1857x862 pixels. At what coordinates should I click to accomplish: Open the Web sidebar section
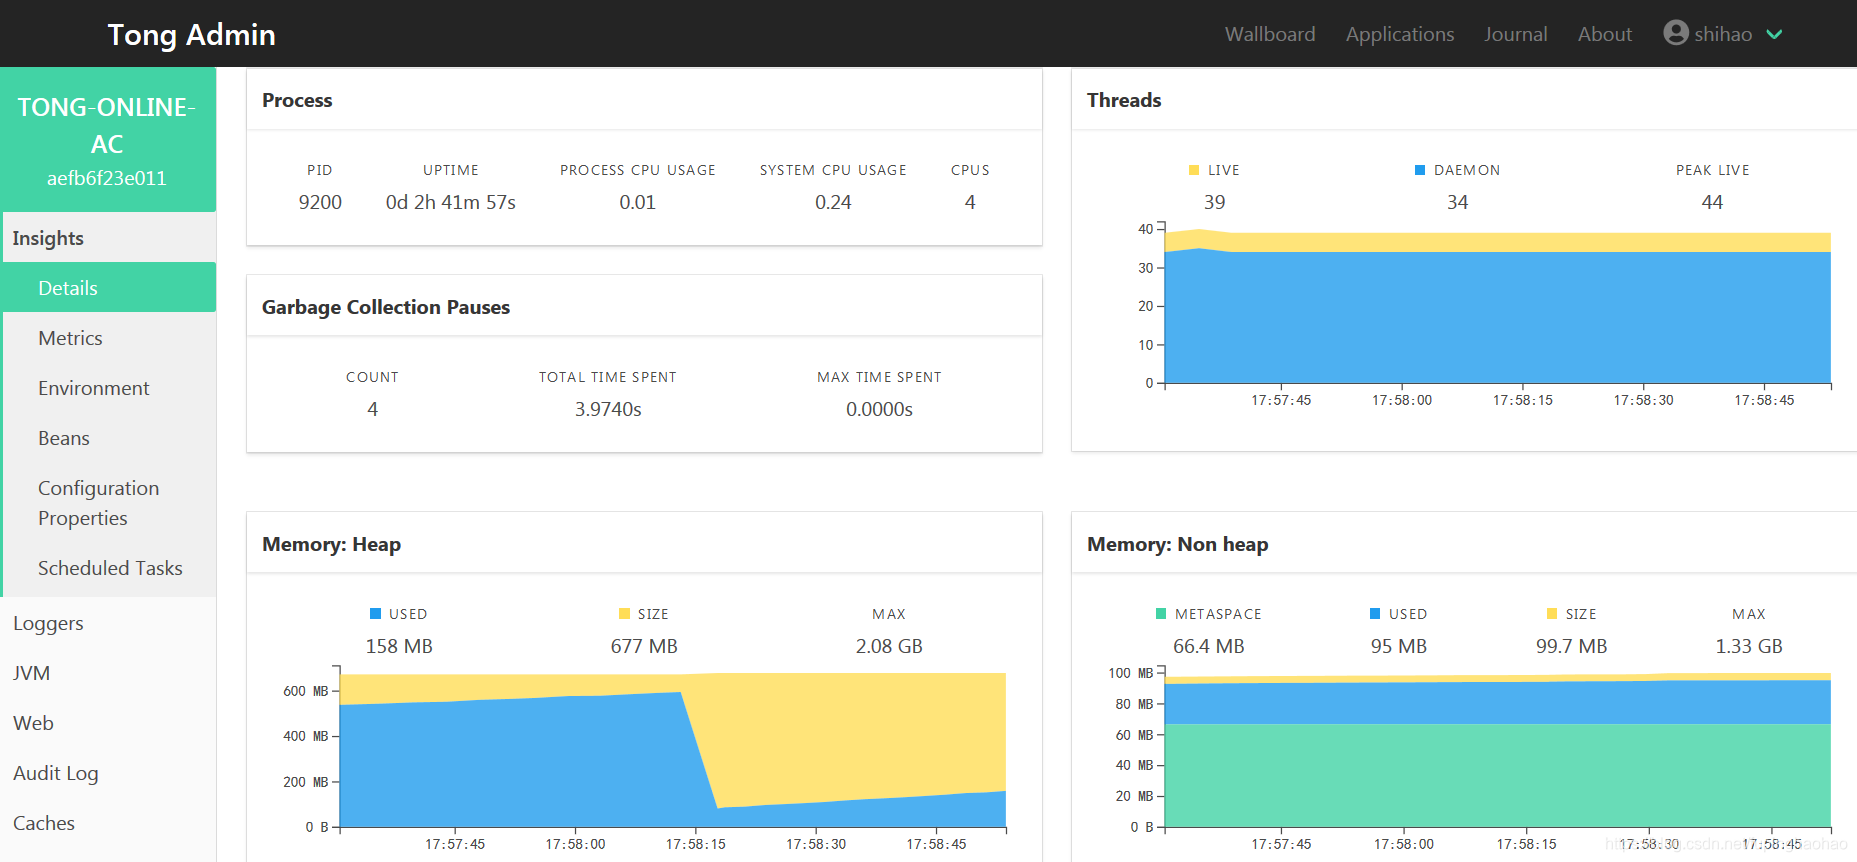pos(108,723)
